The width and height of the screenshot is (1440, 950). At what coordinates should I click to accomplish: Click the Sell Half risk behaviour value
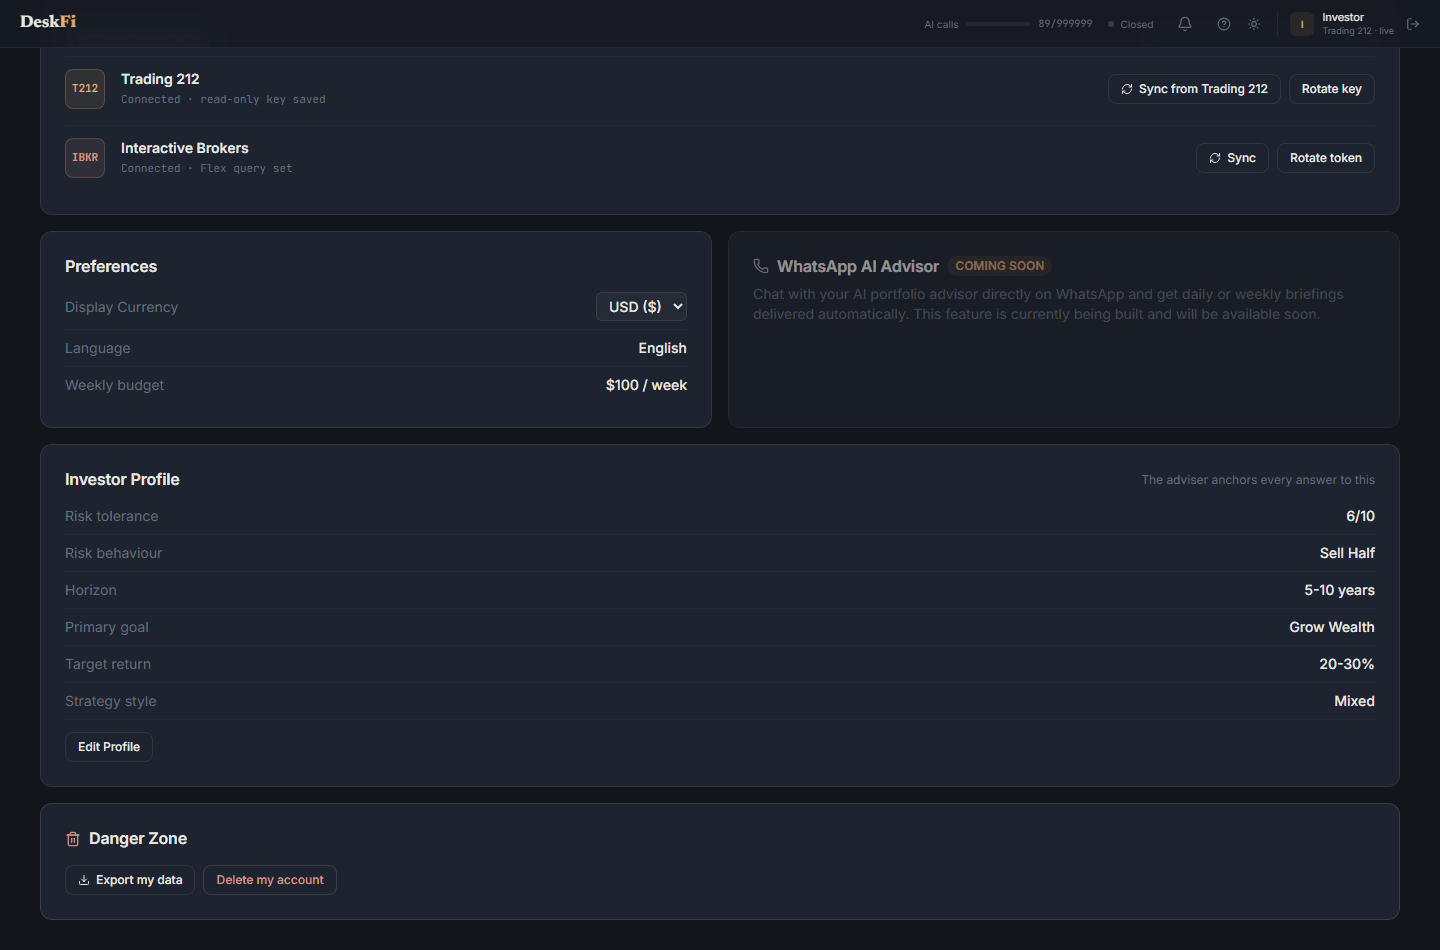point(1347,553)
